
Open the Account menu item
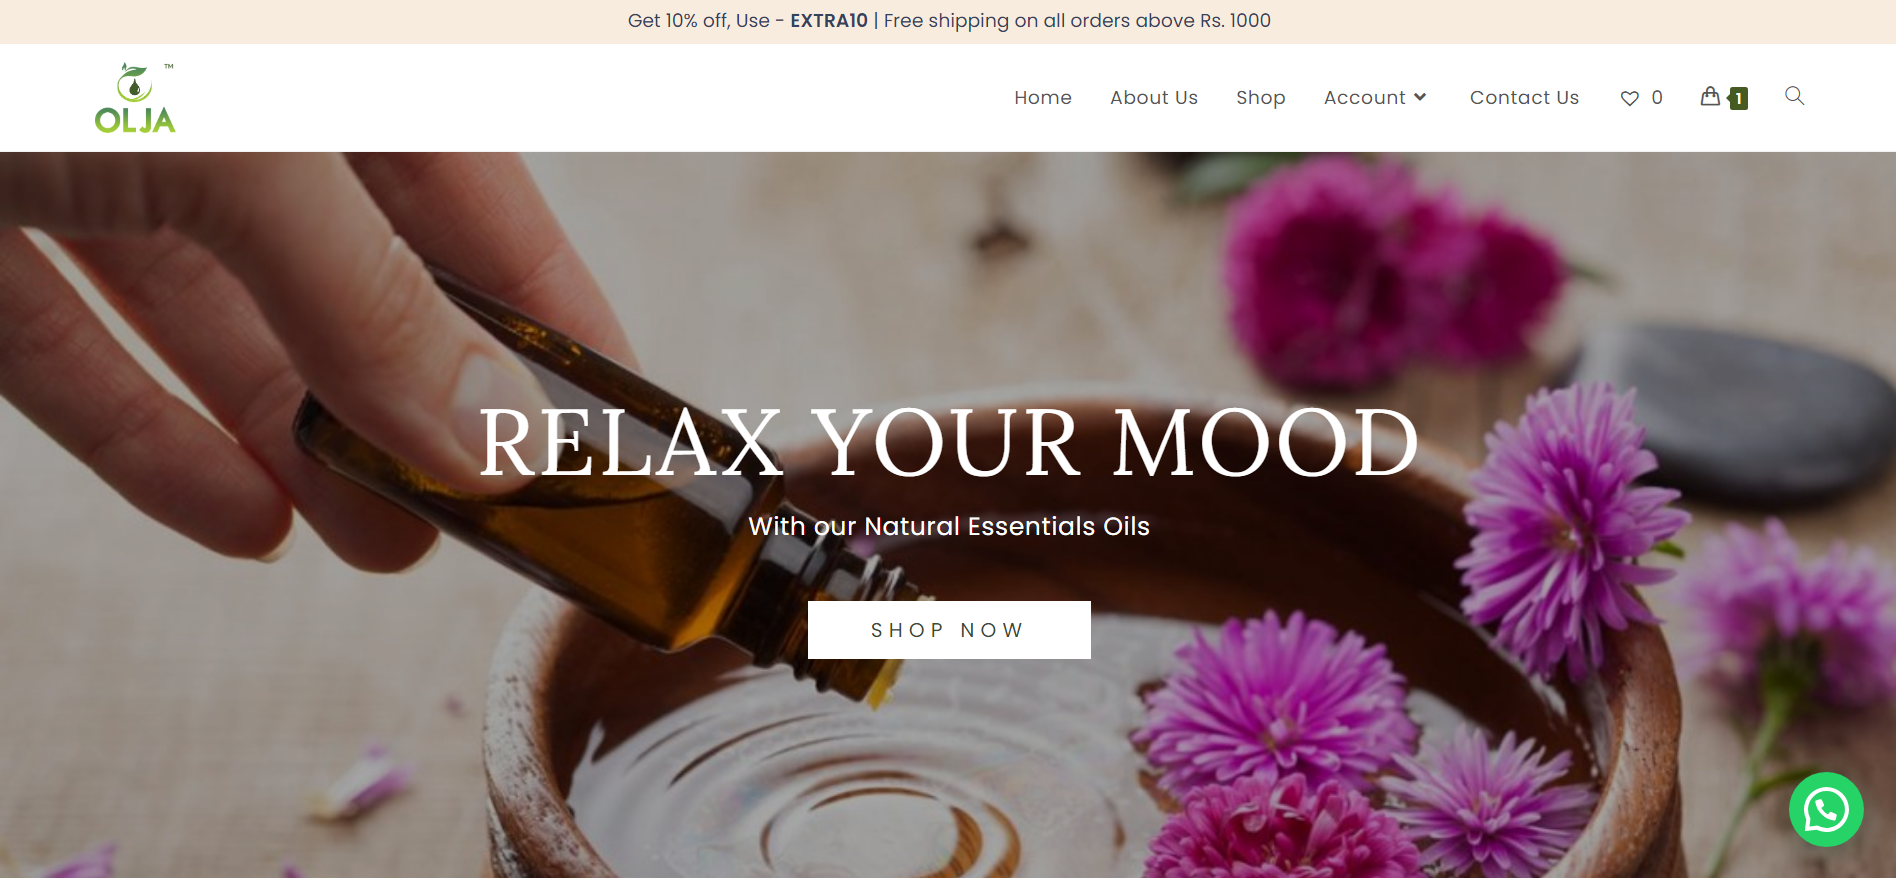pos(1364,97)
